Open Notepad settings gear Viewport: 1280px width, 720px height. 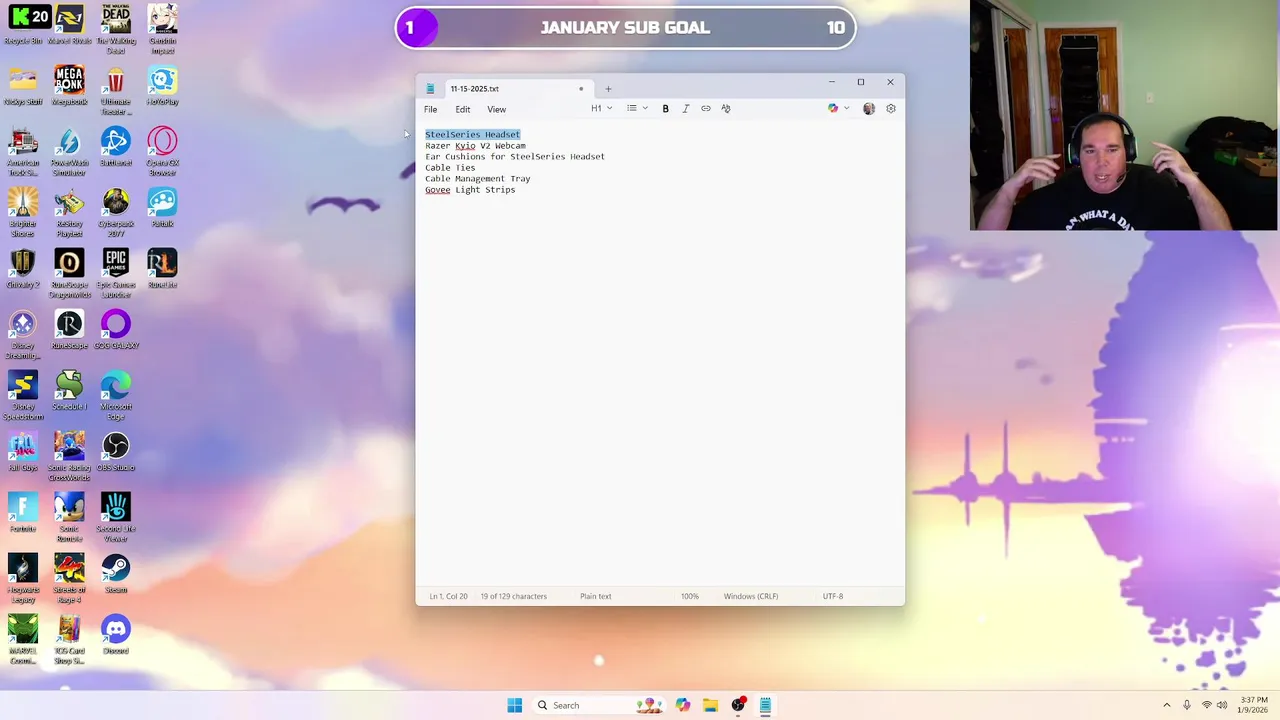[x=891, y=109]
